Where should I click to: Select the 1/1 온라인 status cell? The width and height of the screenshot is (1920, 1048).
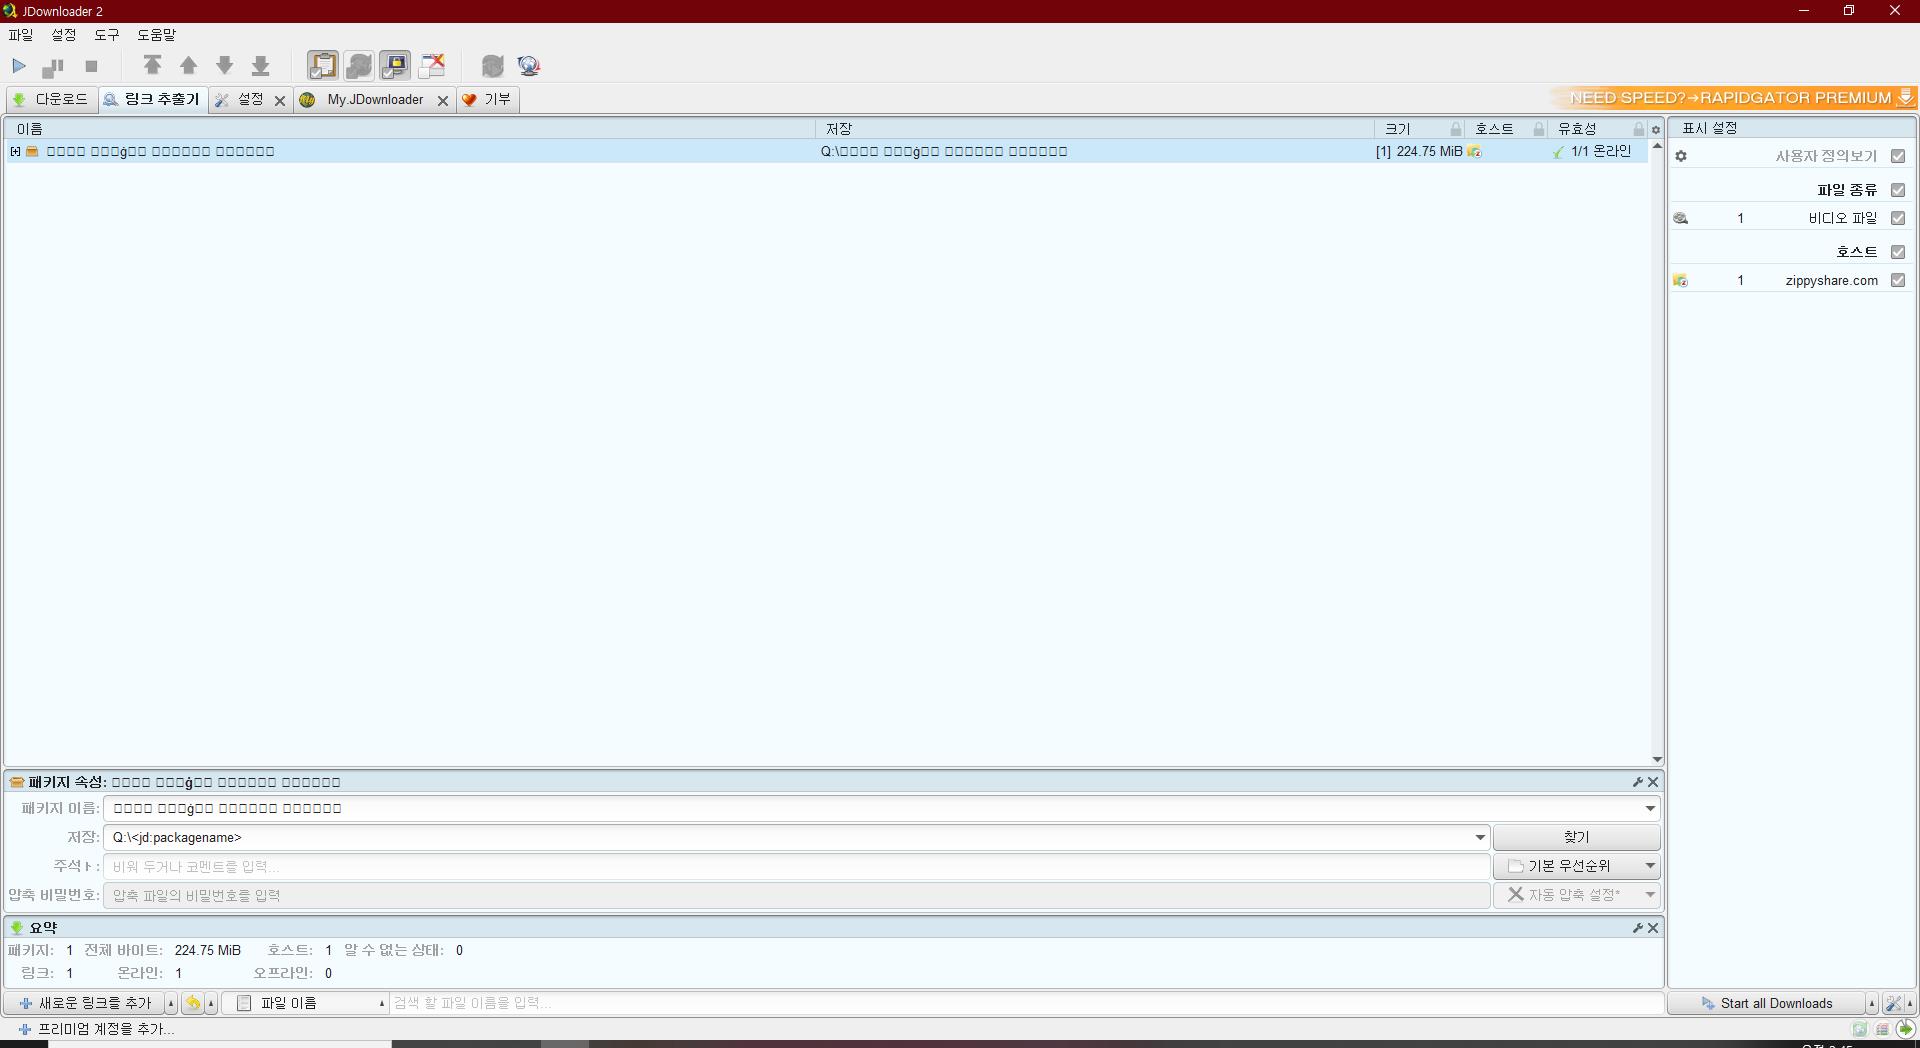click(1597, 151)
